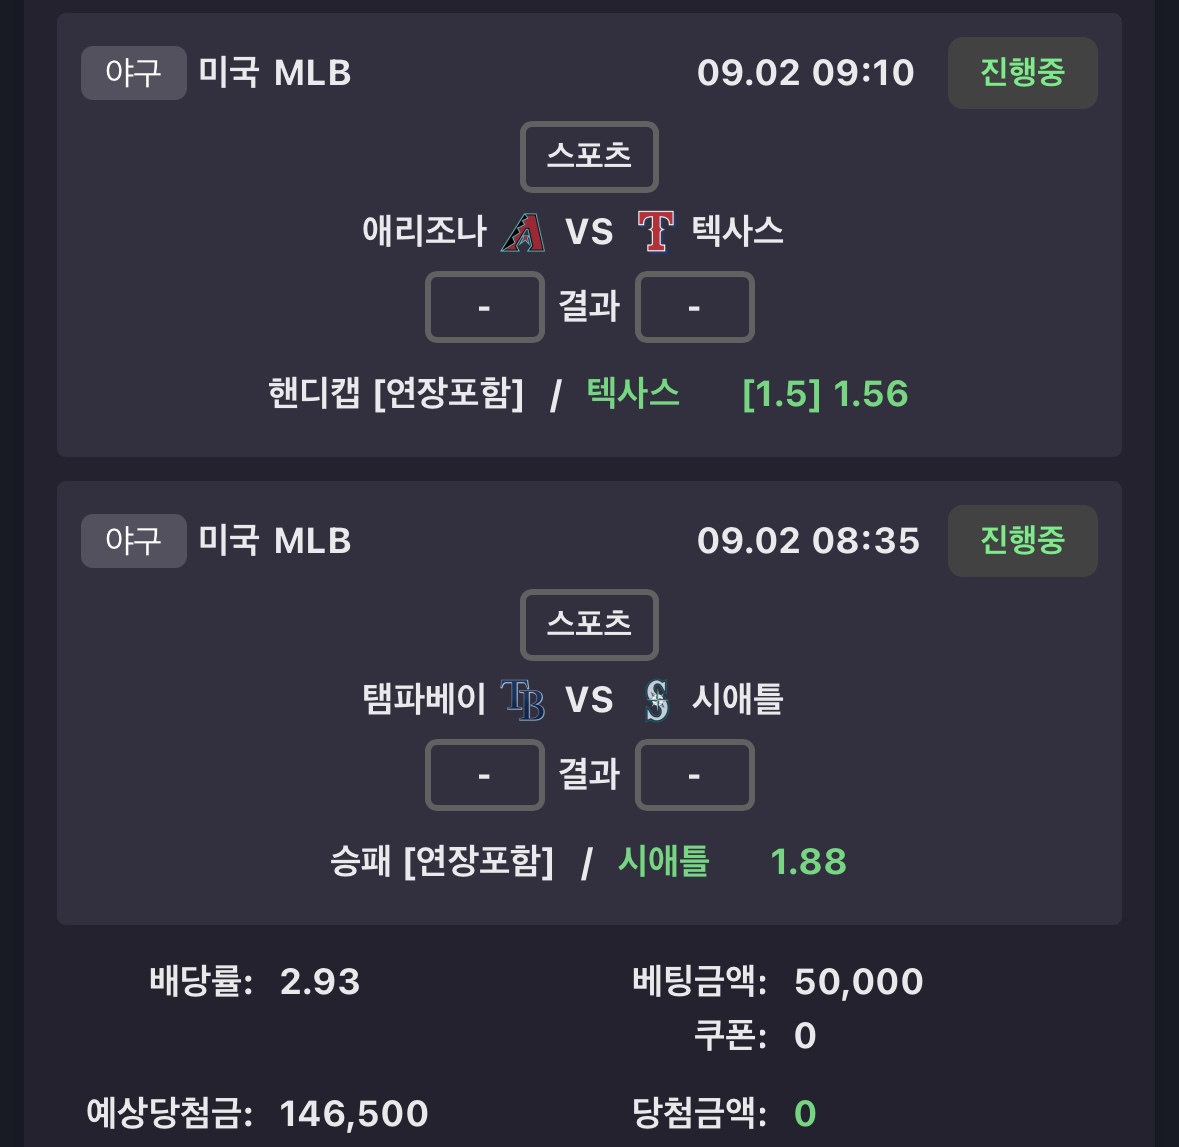This screenshot has height=1147, width=1179.
Task: Click the [1.5] 1.56 handicap odds
Action: [x=826, y=394]
